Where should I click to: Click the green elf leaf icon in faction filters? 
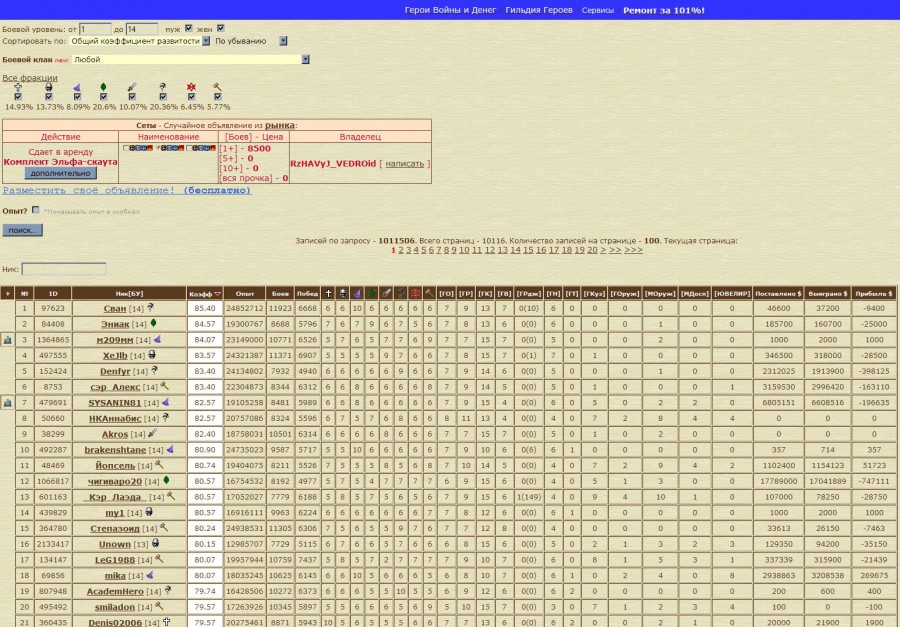click(x=104, y=88)
